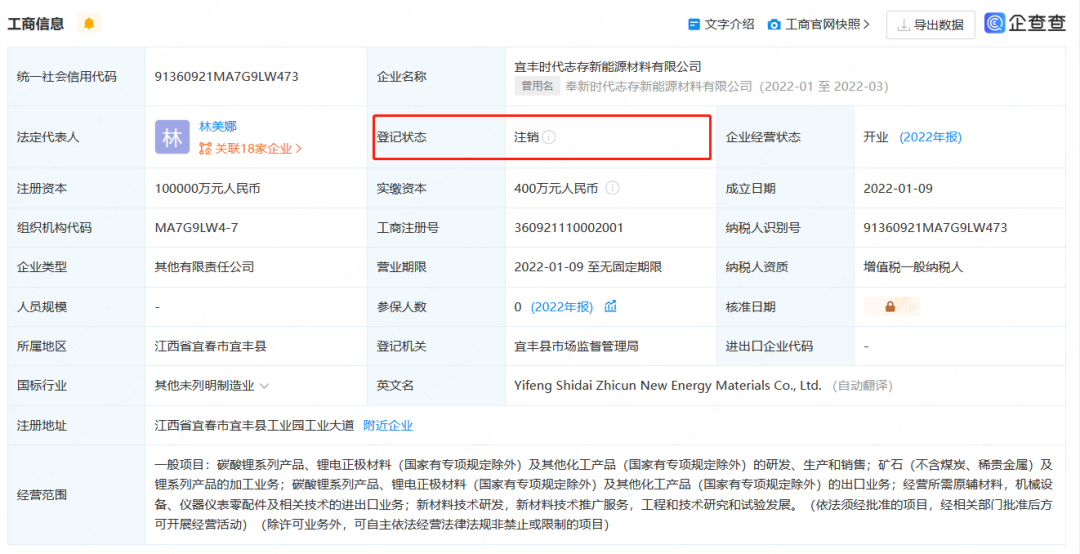
Task: Click the relation icon before 关联18家企业
Action: [205, 148]
